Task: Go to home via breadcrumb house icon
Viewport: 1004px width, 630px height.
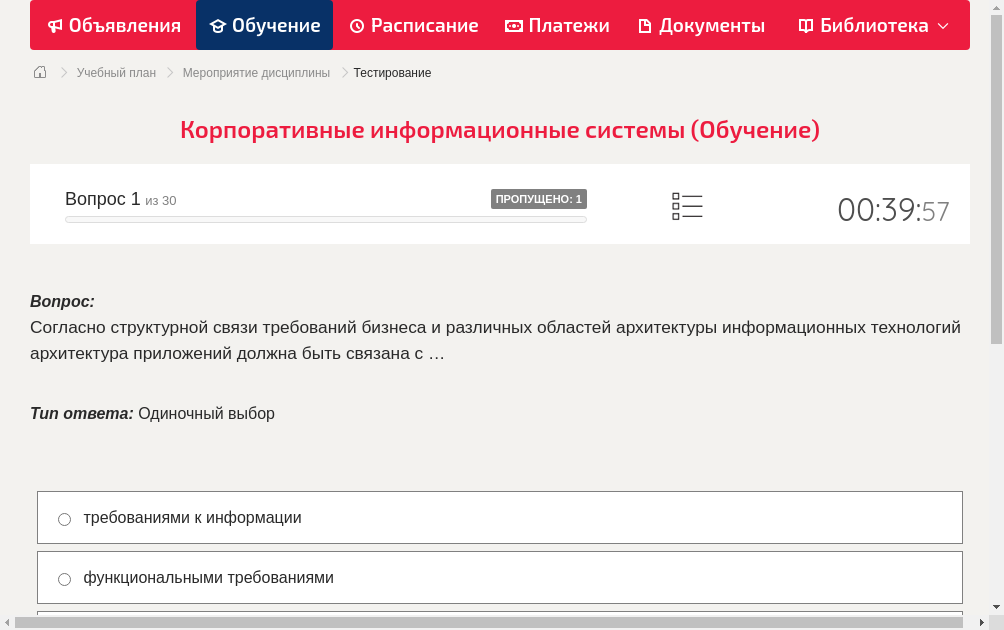Action: pyautogui.click(x=40, y=72)
